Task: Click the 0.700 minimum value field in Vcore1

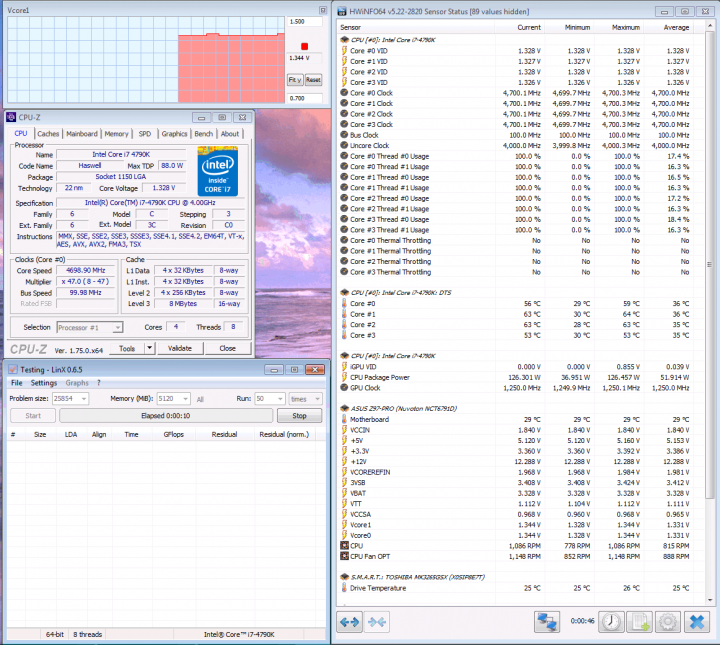Action: 304,98
